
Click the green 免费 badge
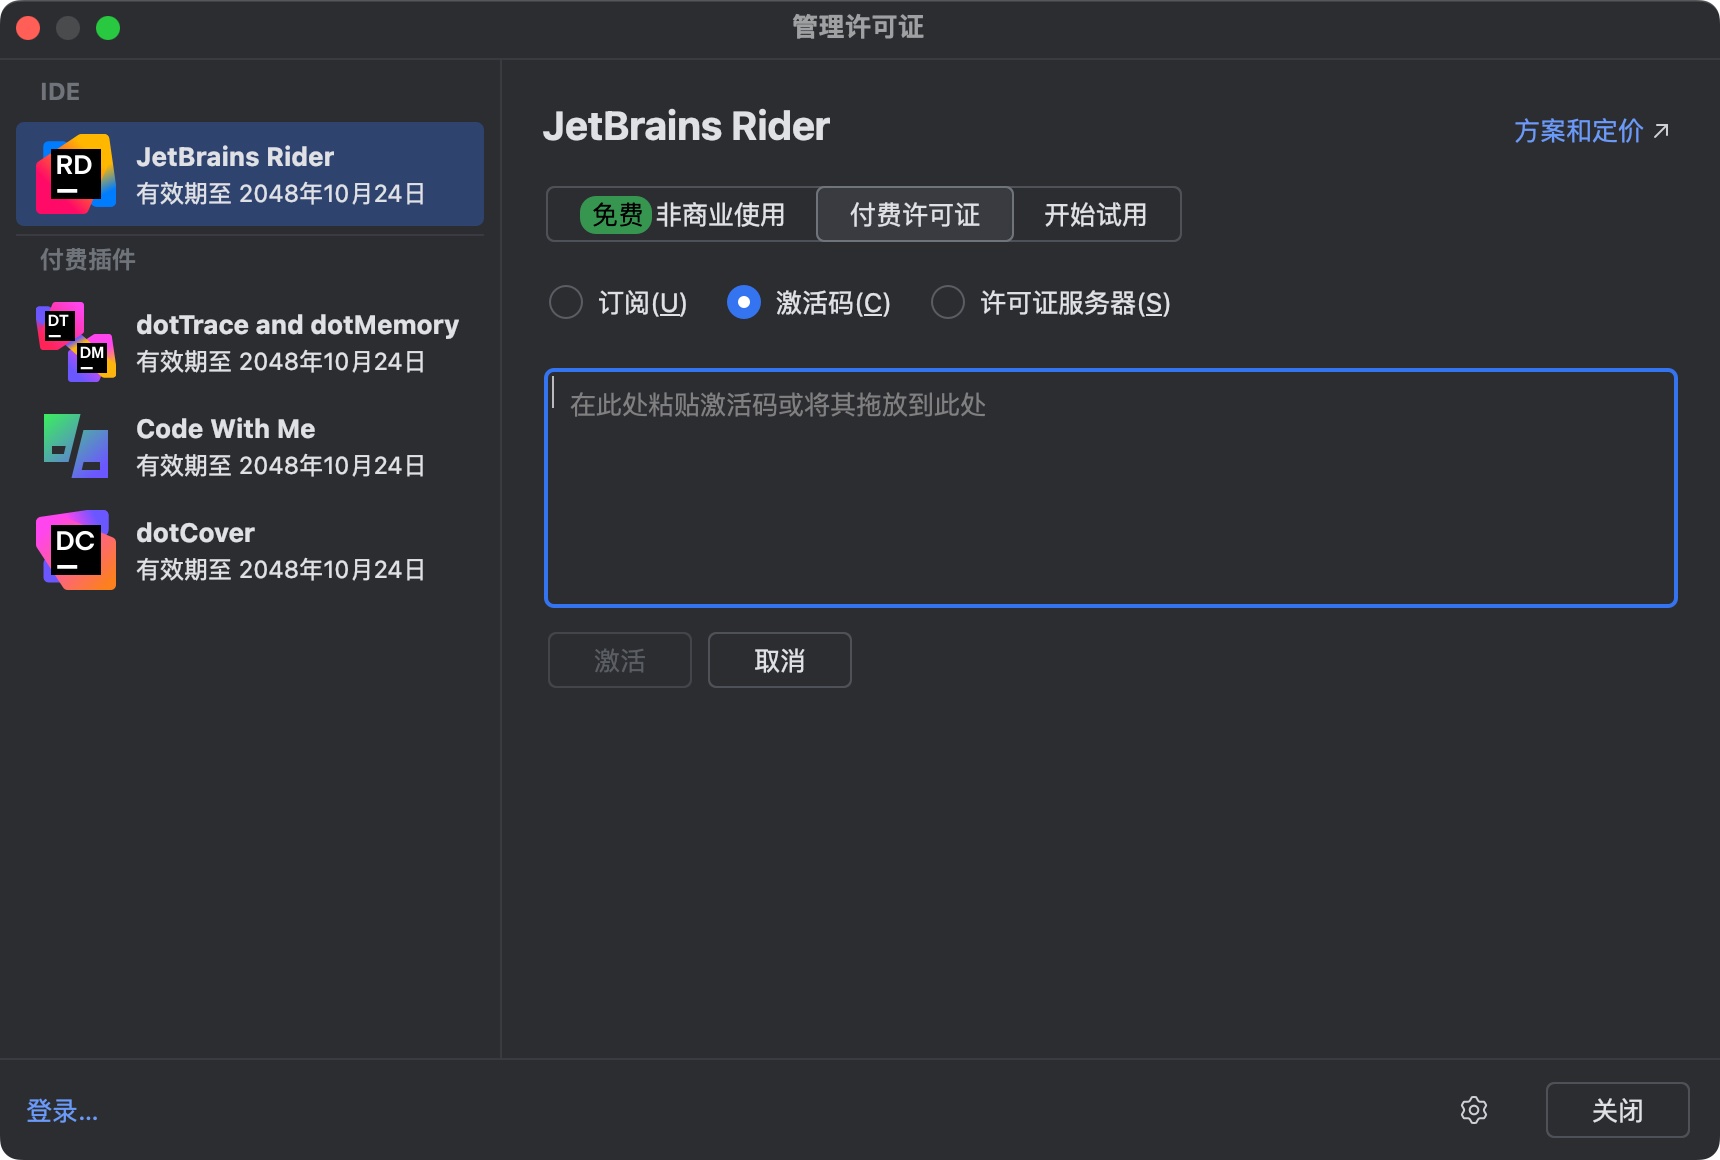click(x=616, y=214)
